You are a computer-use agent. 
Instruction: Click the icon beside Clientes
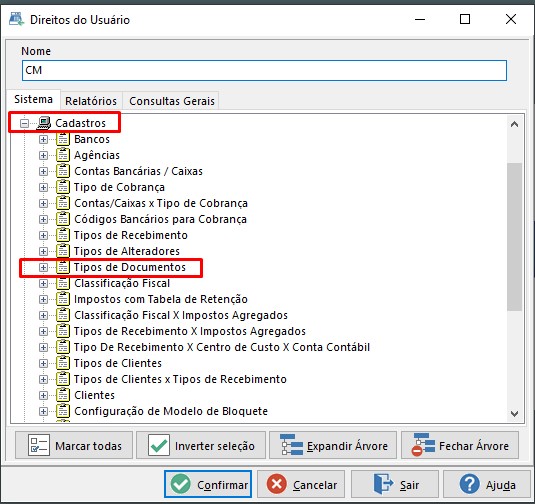pos(63,395)
